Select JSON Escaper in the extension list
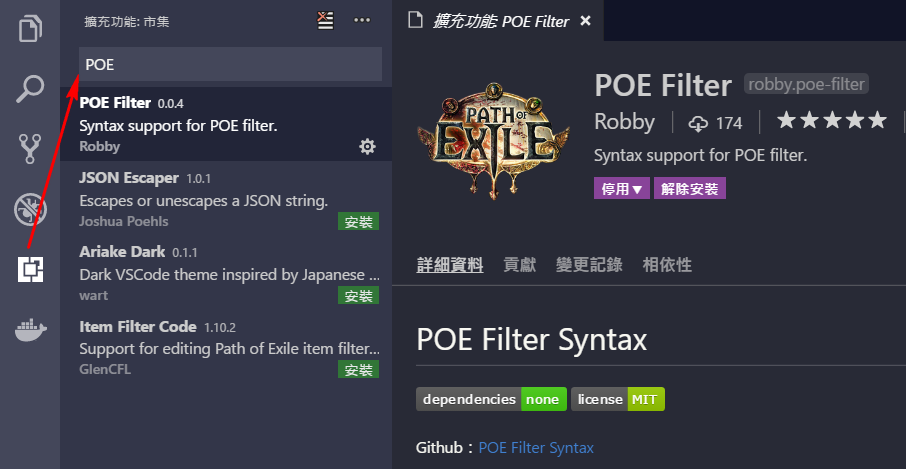This screenshot has width=906, height=469. tap(226, 199)
